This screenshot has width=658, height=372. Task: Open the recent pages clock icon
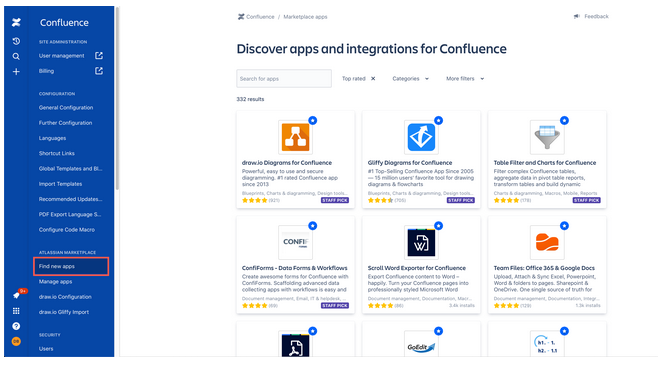tap(16, 41)
